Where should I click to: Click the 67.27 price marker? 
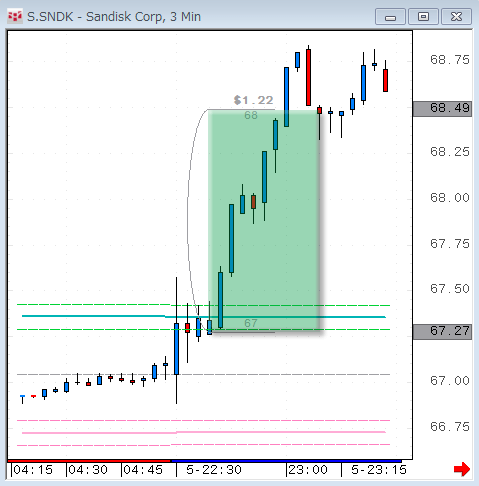(x=443, y=331)
